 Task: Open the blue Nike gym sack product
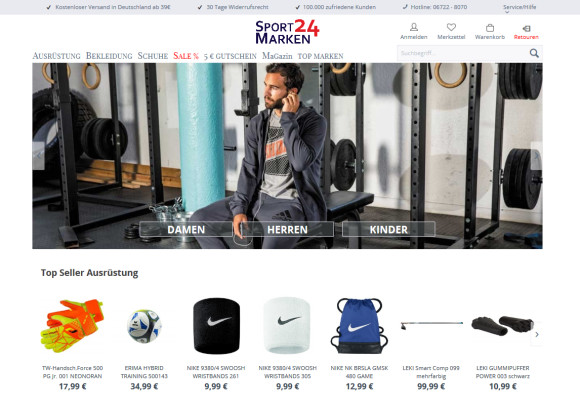pos(359,326)
